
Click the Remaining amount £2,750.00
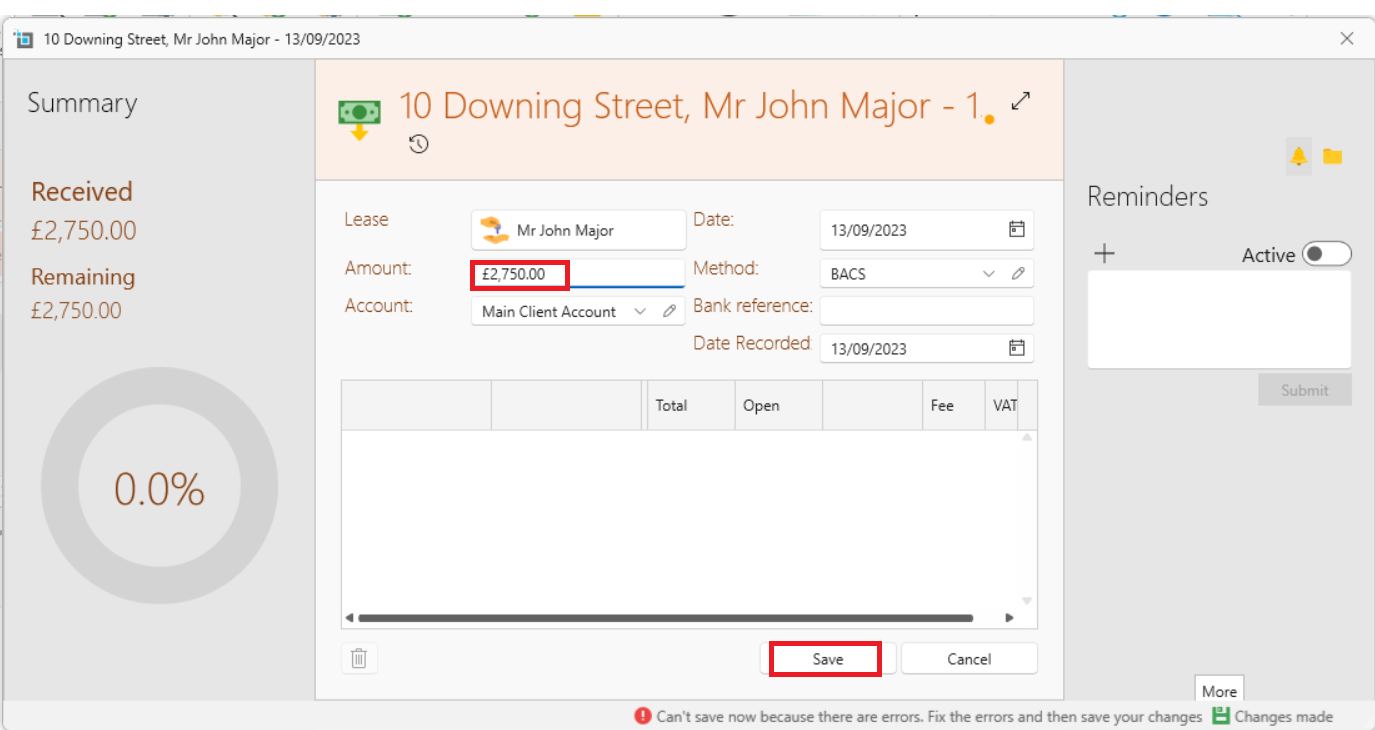click(76, 310)
